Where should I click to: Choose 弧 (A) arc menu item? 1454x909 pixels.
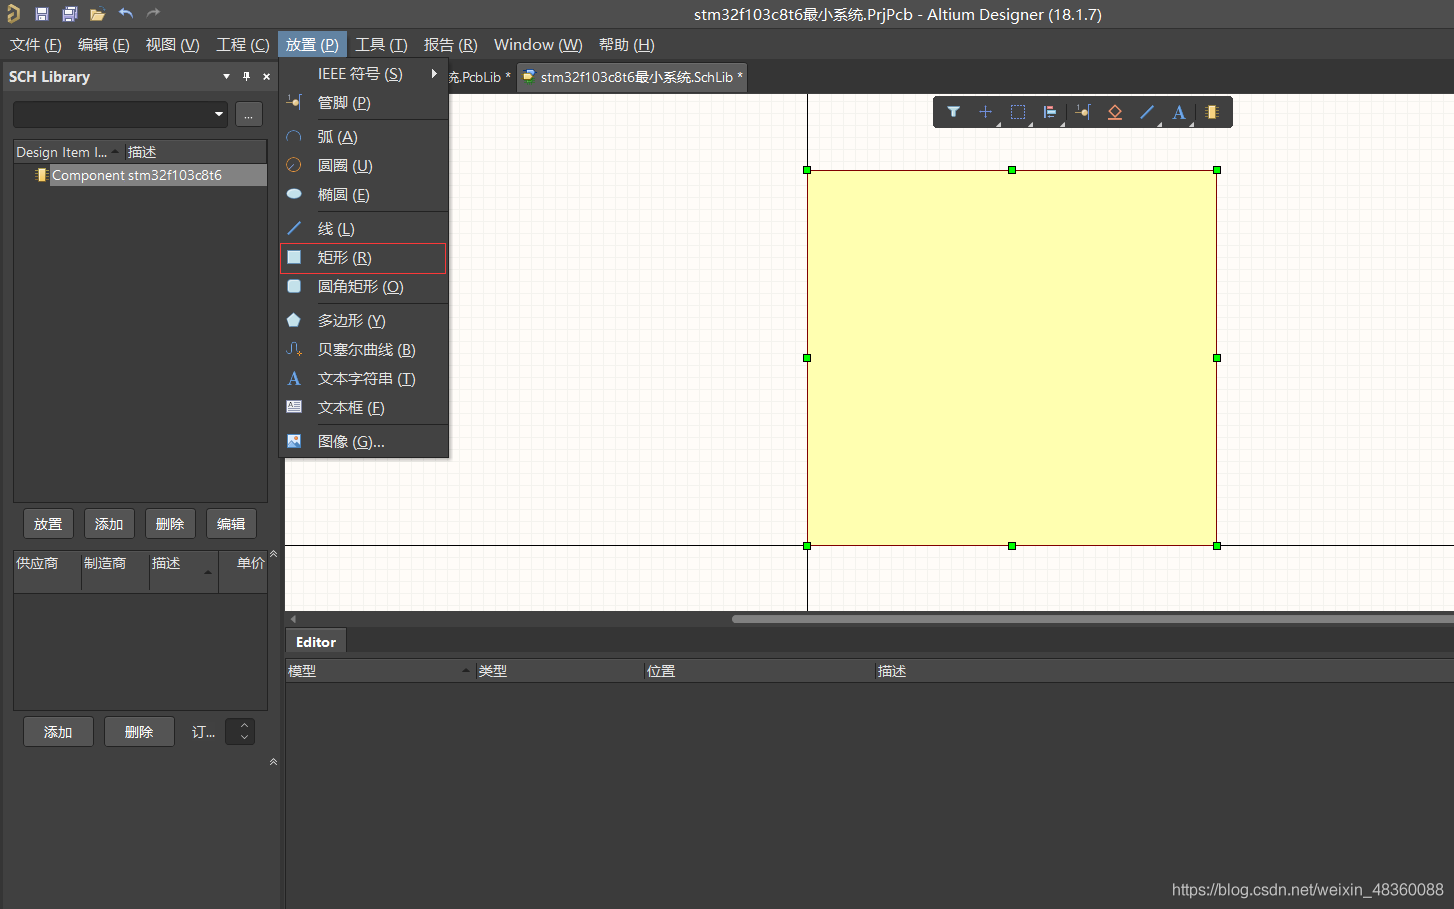click(364, 137)
